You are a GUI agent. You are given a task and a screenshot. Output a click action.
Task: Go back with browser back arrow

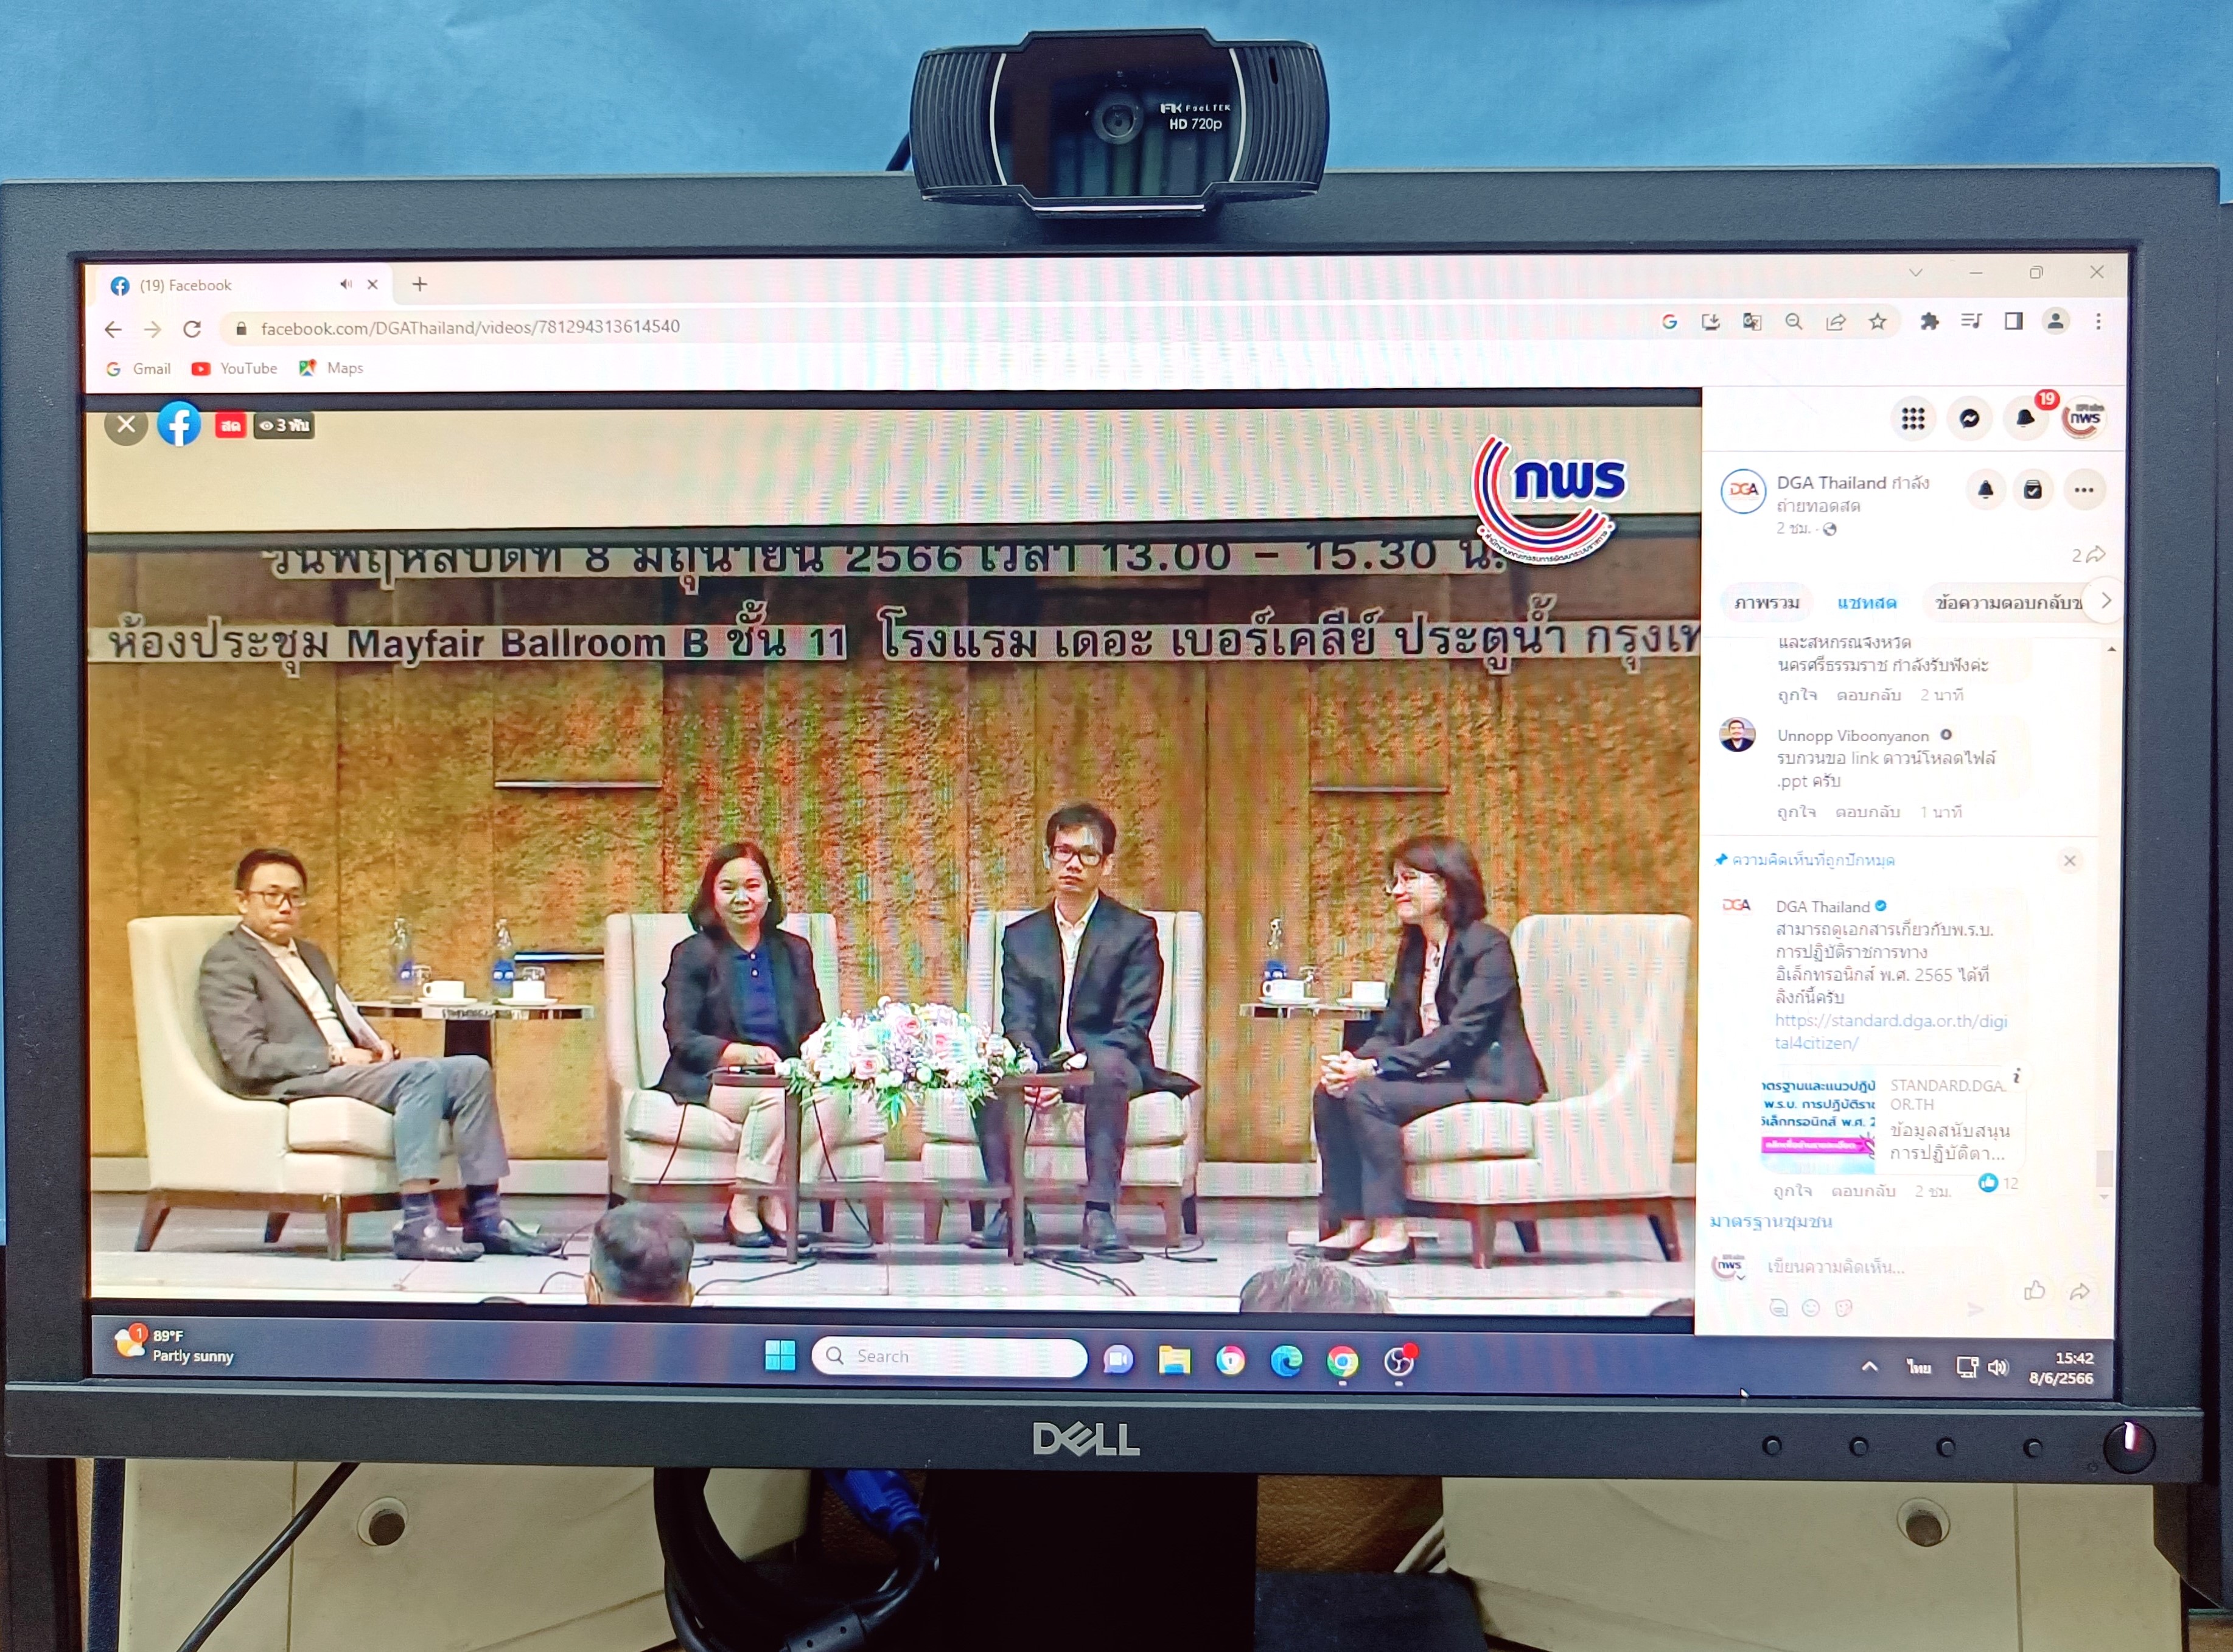tap(113, 329)
